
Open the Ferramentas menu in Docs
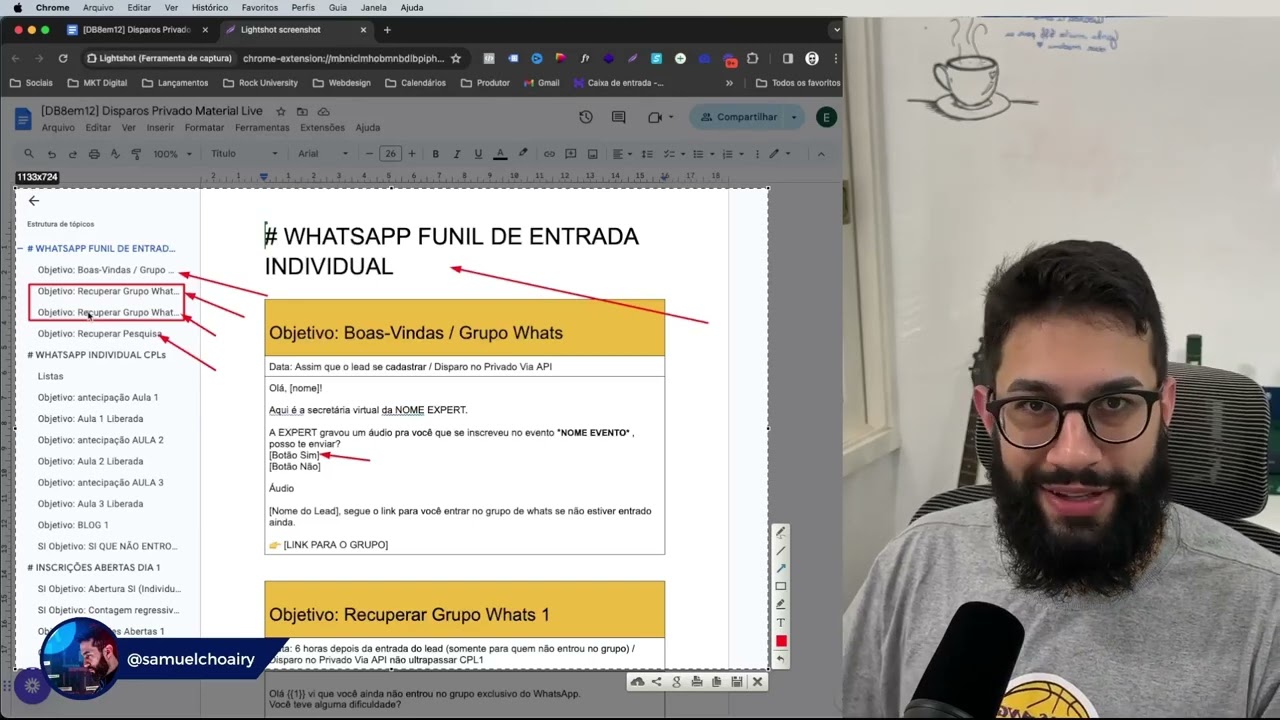point(262,128)
